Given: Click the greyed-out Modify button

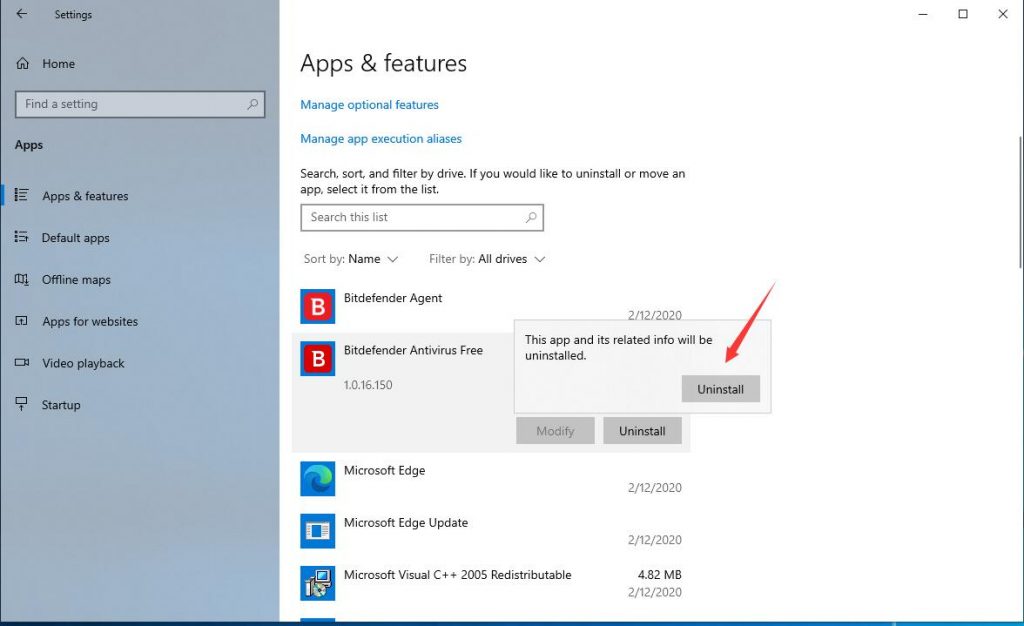Looking at the screenshot, I should coord(555,431).
